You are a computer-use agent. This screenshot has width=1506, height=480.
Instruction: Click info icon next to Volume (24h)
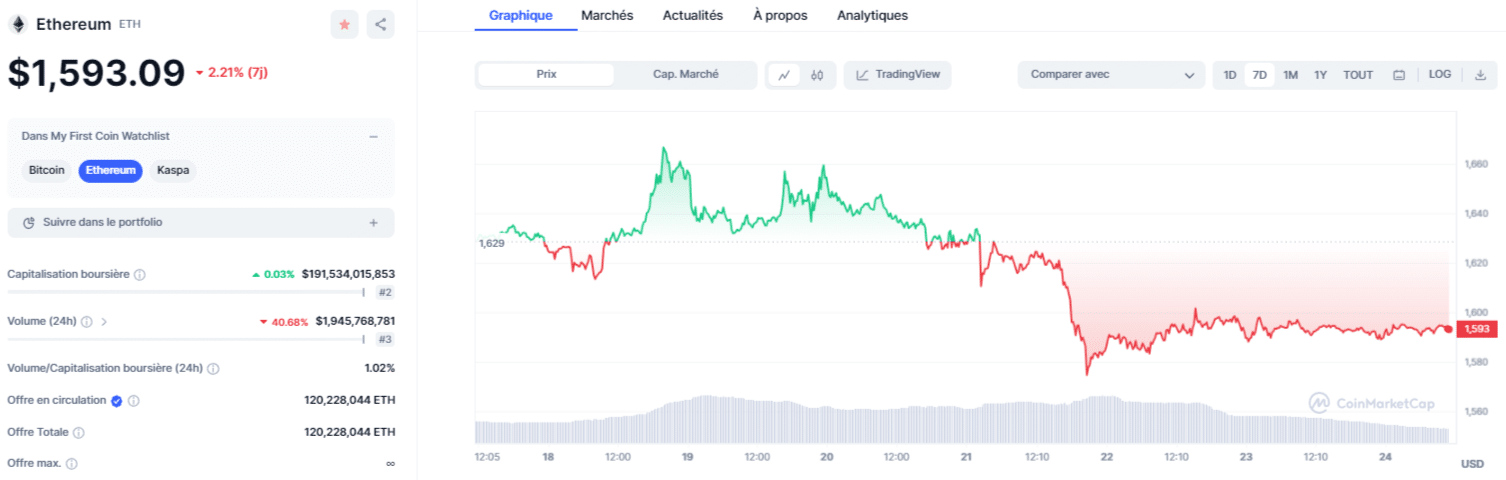(87, 322)
